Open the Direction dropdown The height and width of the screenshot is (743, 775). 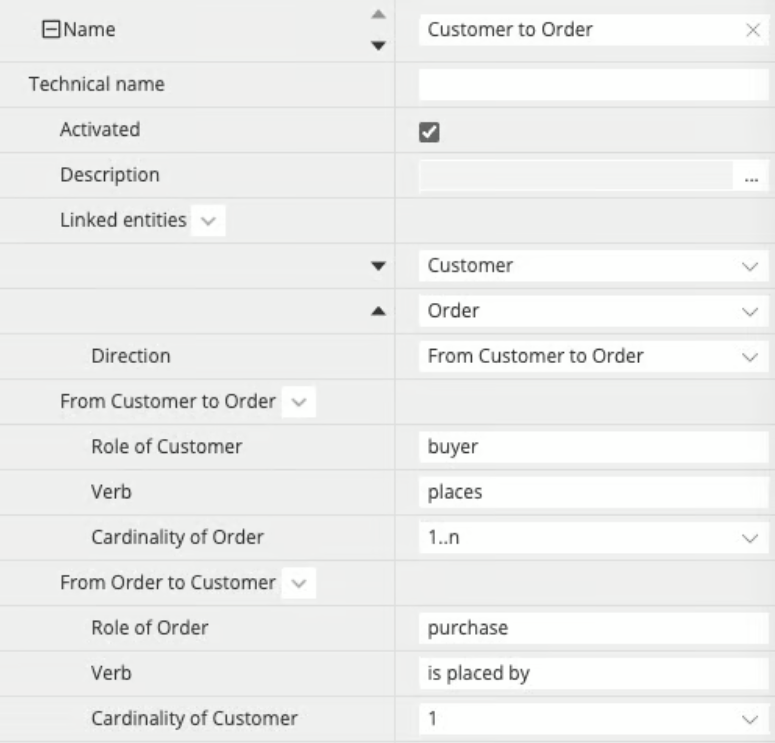tap(749, 356)
